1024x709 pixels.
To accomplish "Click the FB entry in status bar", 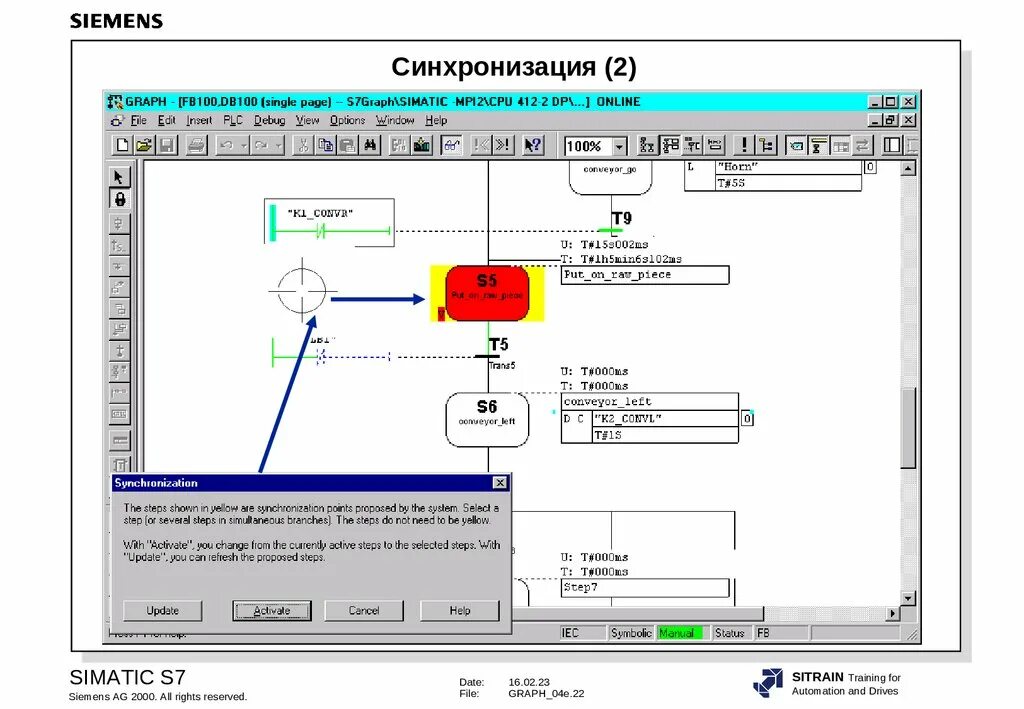I will click(782, 633).
